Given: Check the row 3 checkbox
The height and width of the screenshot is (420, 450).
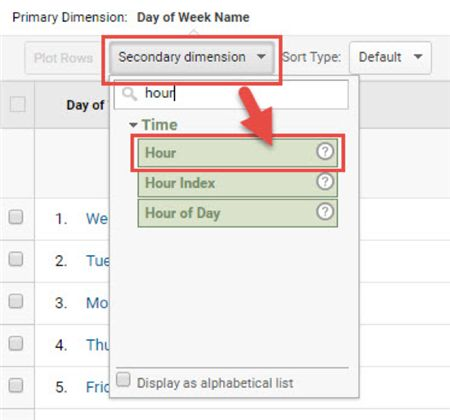Looking at the screenshot, I should coord(16,301).
